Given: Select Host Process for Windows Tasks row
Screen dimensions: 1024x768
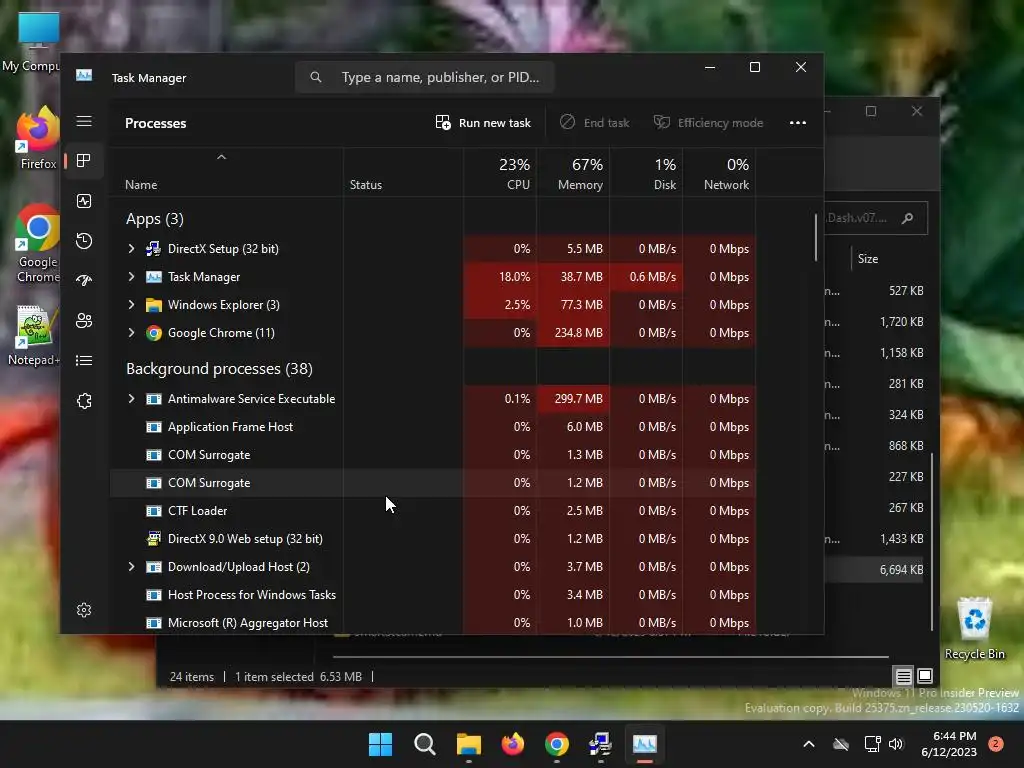Looking at the screenshot, I should pos(433,595).
